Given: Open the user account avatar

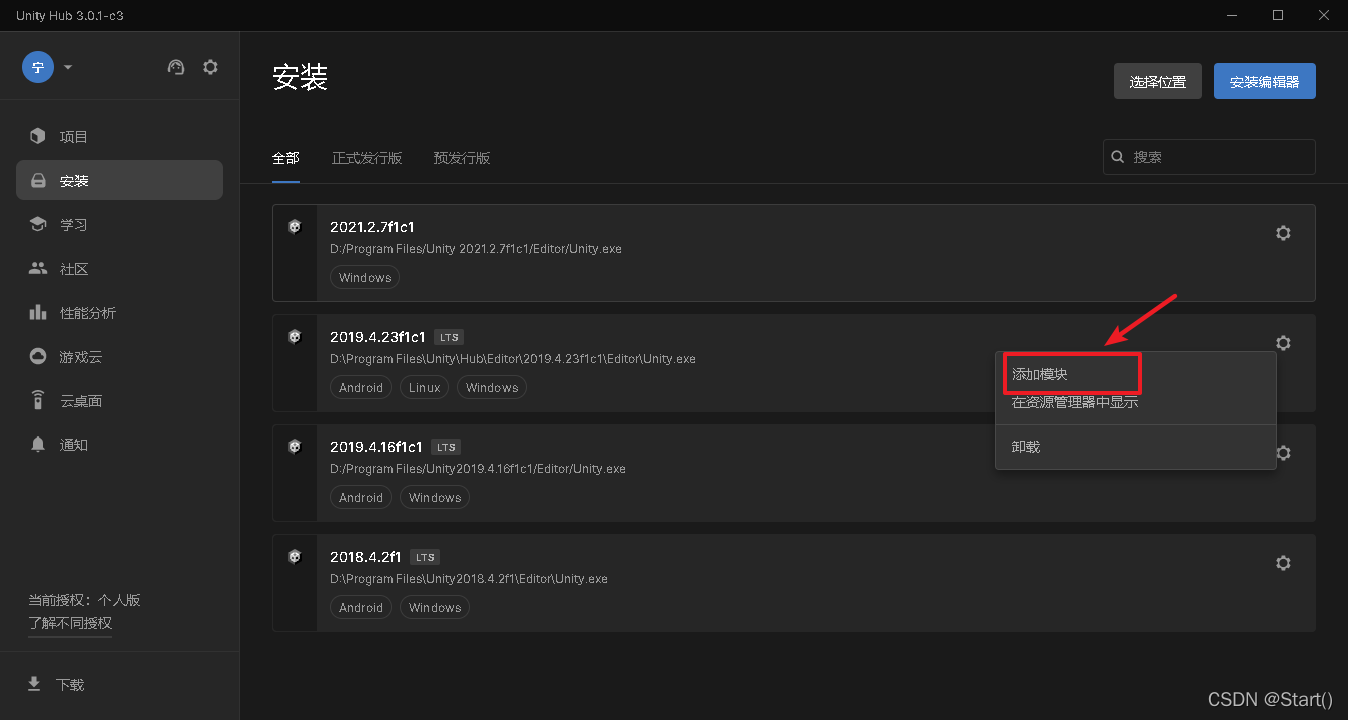Looking at the screenshot, I should pos(38,67).
